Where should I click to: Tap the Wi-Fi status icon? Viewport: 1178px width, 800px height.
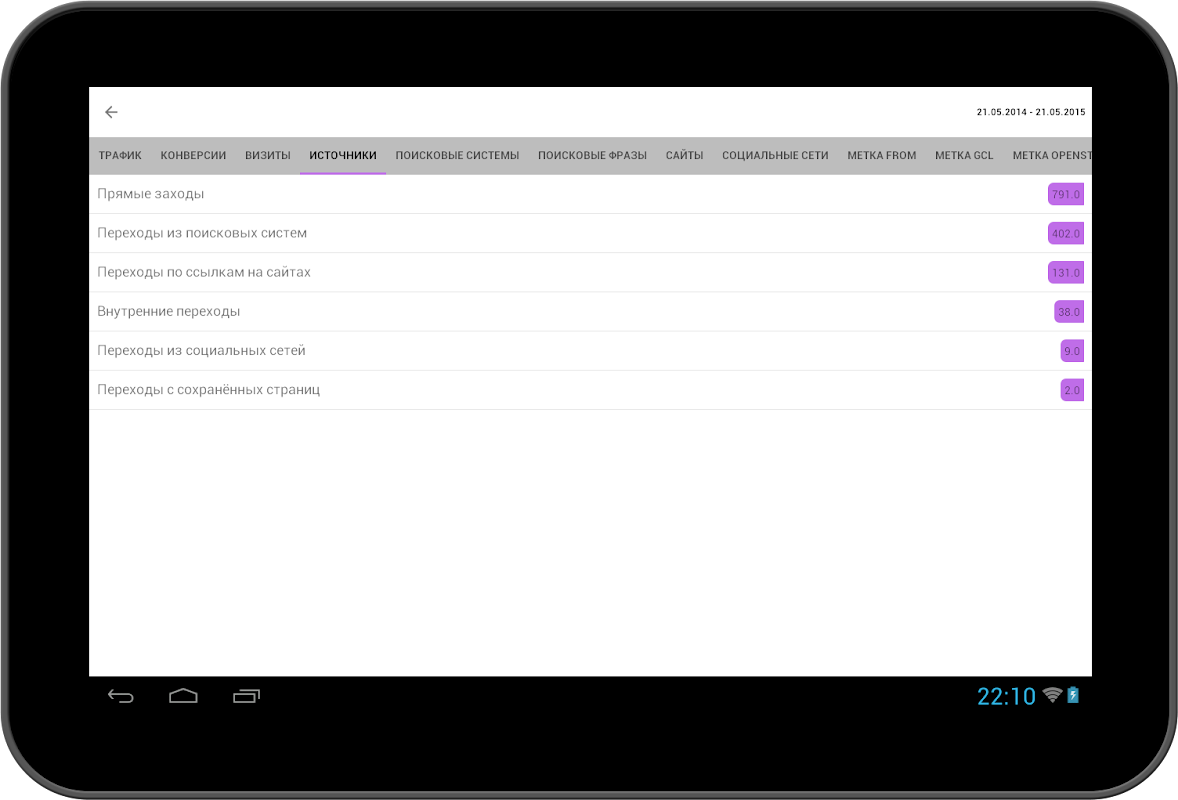1053,696
